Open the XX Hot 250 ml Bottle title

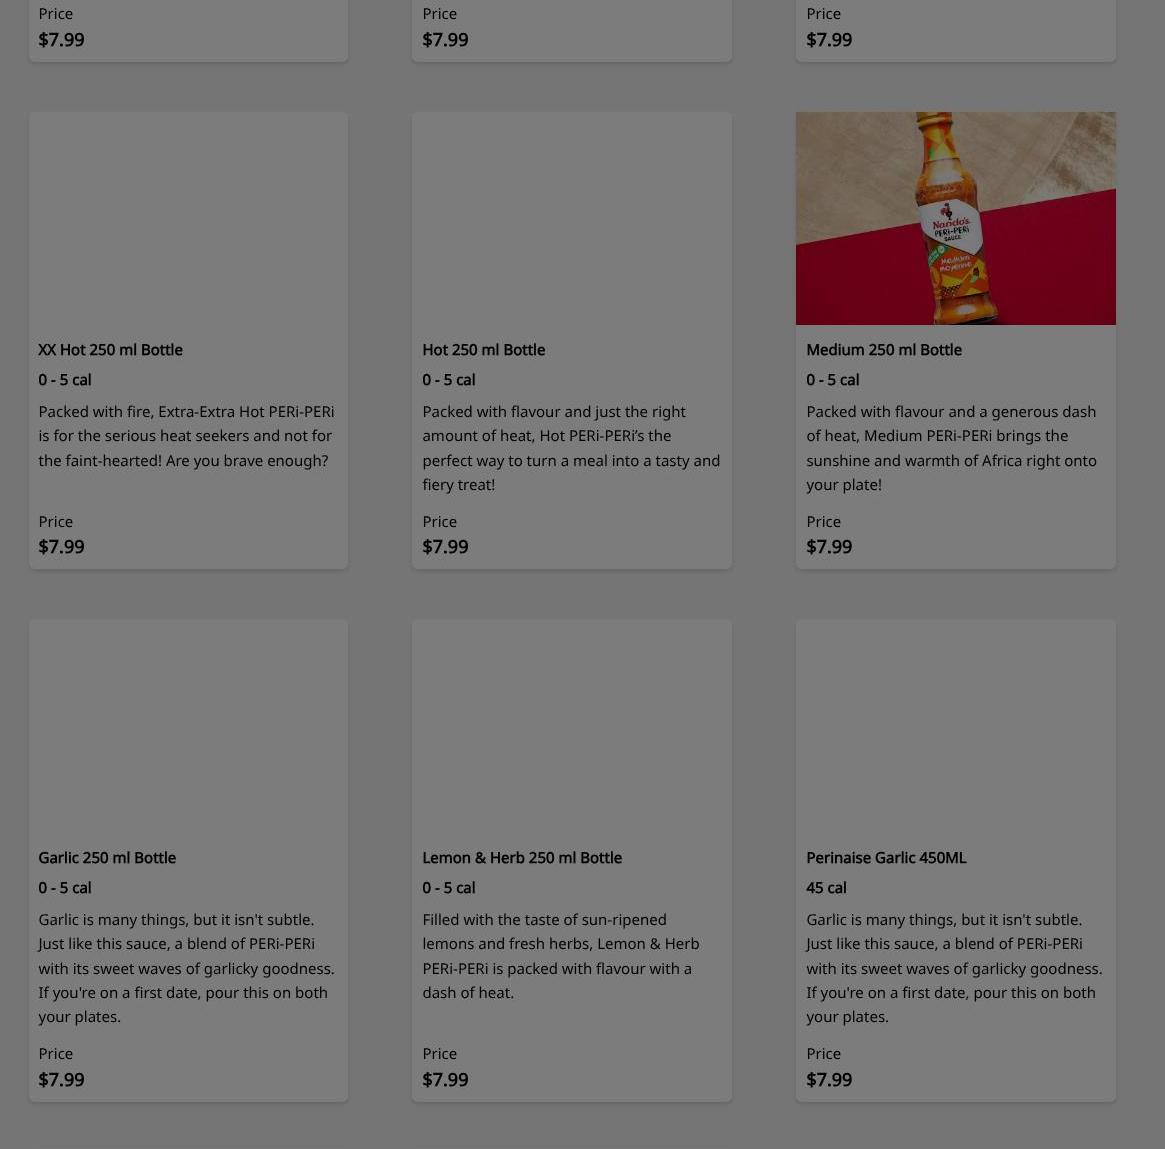(x=110, y=350)
